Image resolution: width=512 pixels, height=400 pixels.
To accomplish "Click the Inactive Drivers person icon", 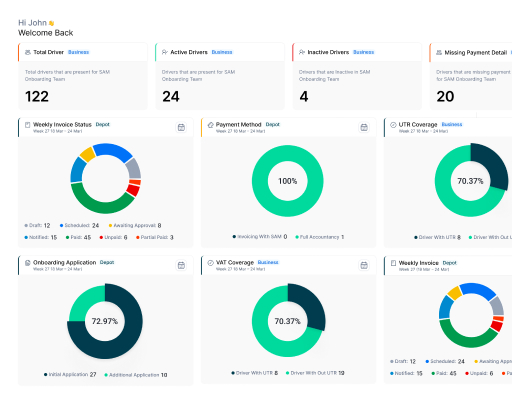I will tap(302, 52).
